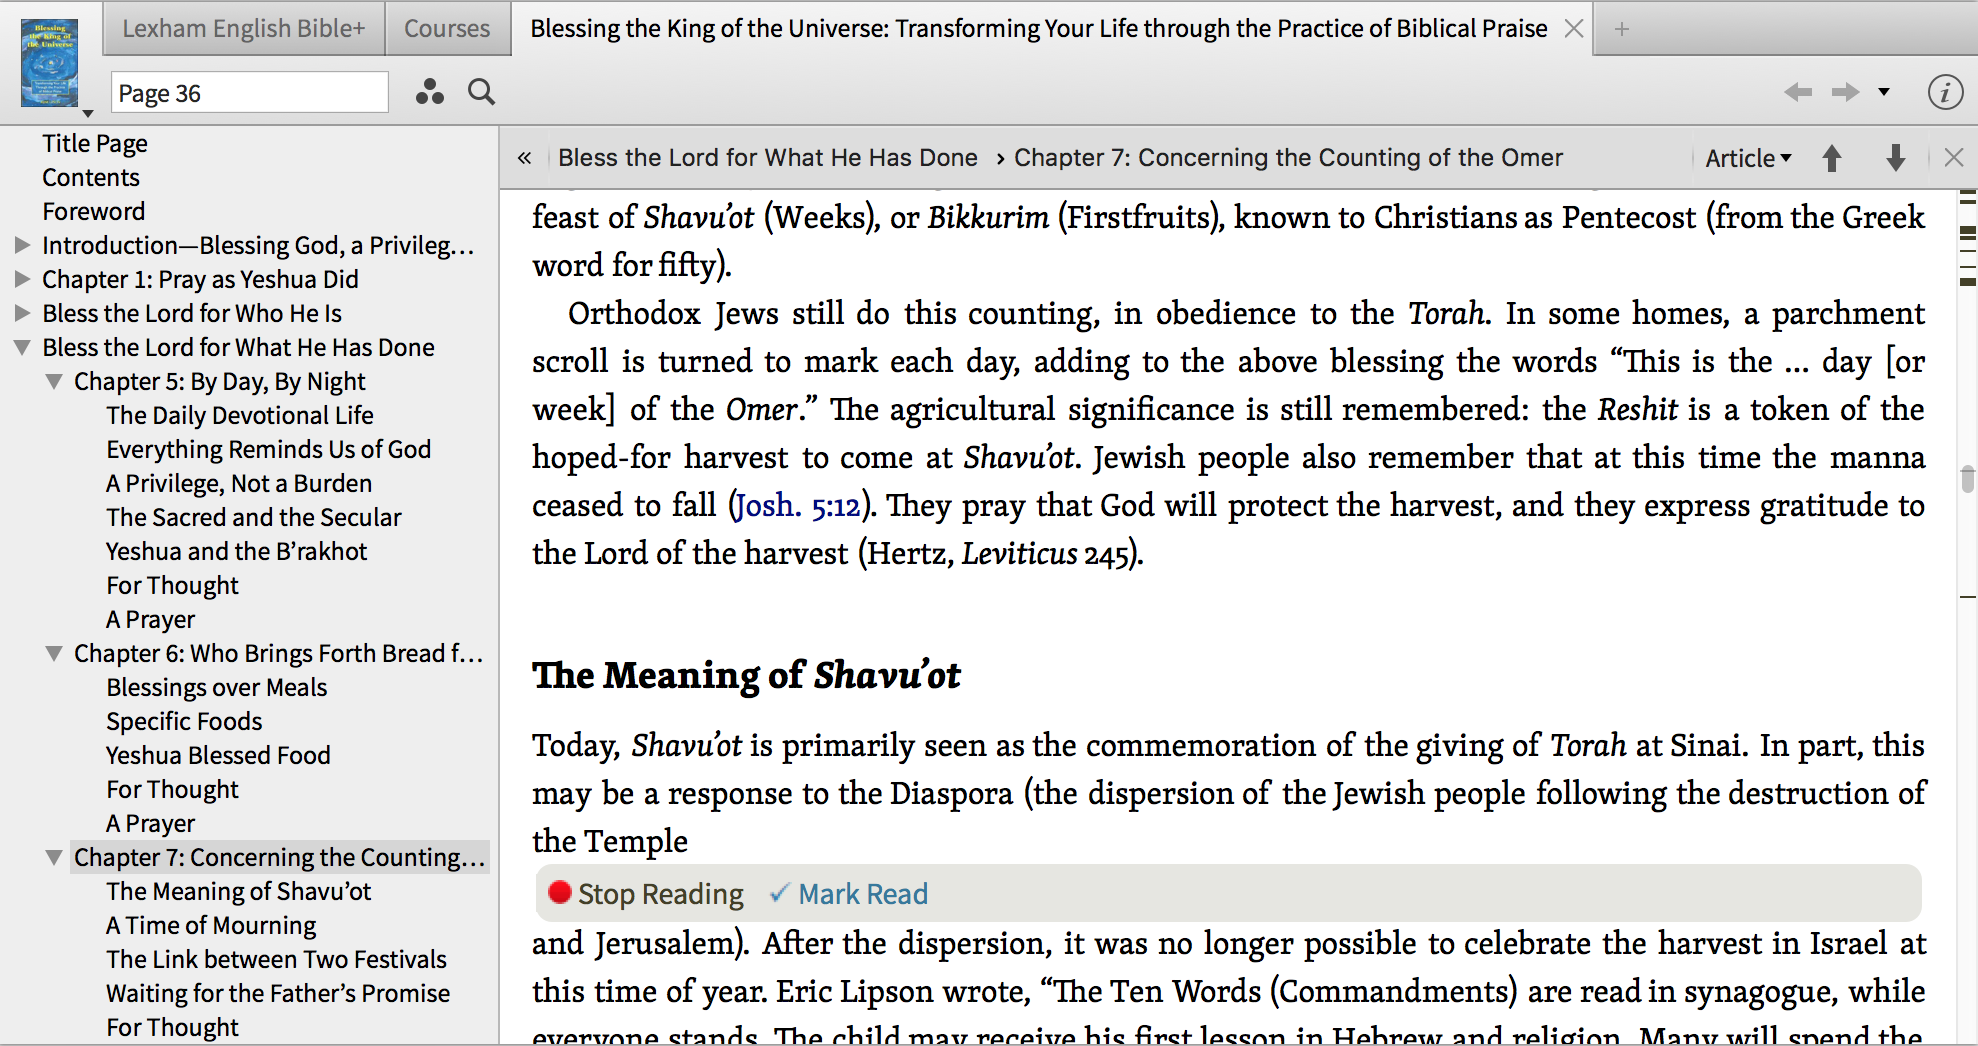
Task: Click the Chapter 7 breadcrumb in locator bar
Action: [x=1288, y=158]
